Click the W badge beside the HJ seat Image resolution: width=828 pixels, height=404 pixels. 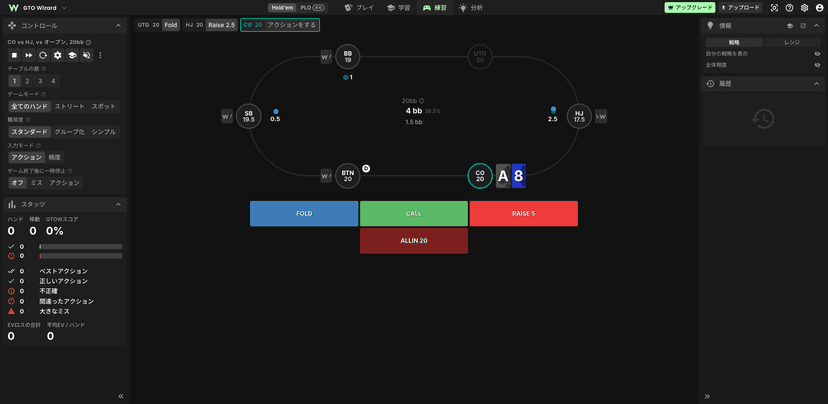point(601,116)
